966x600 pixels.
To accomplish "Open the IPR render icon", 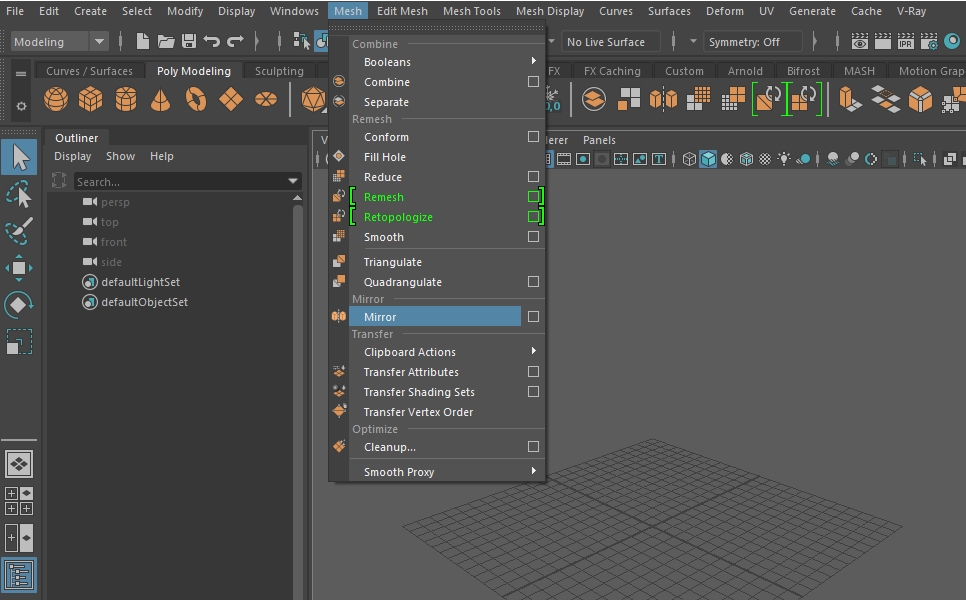I will coord(906,42).
